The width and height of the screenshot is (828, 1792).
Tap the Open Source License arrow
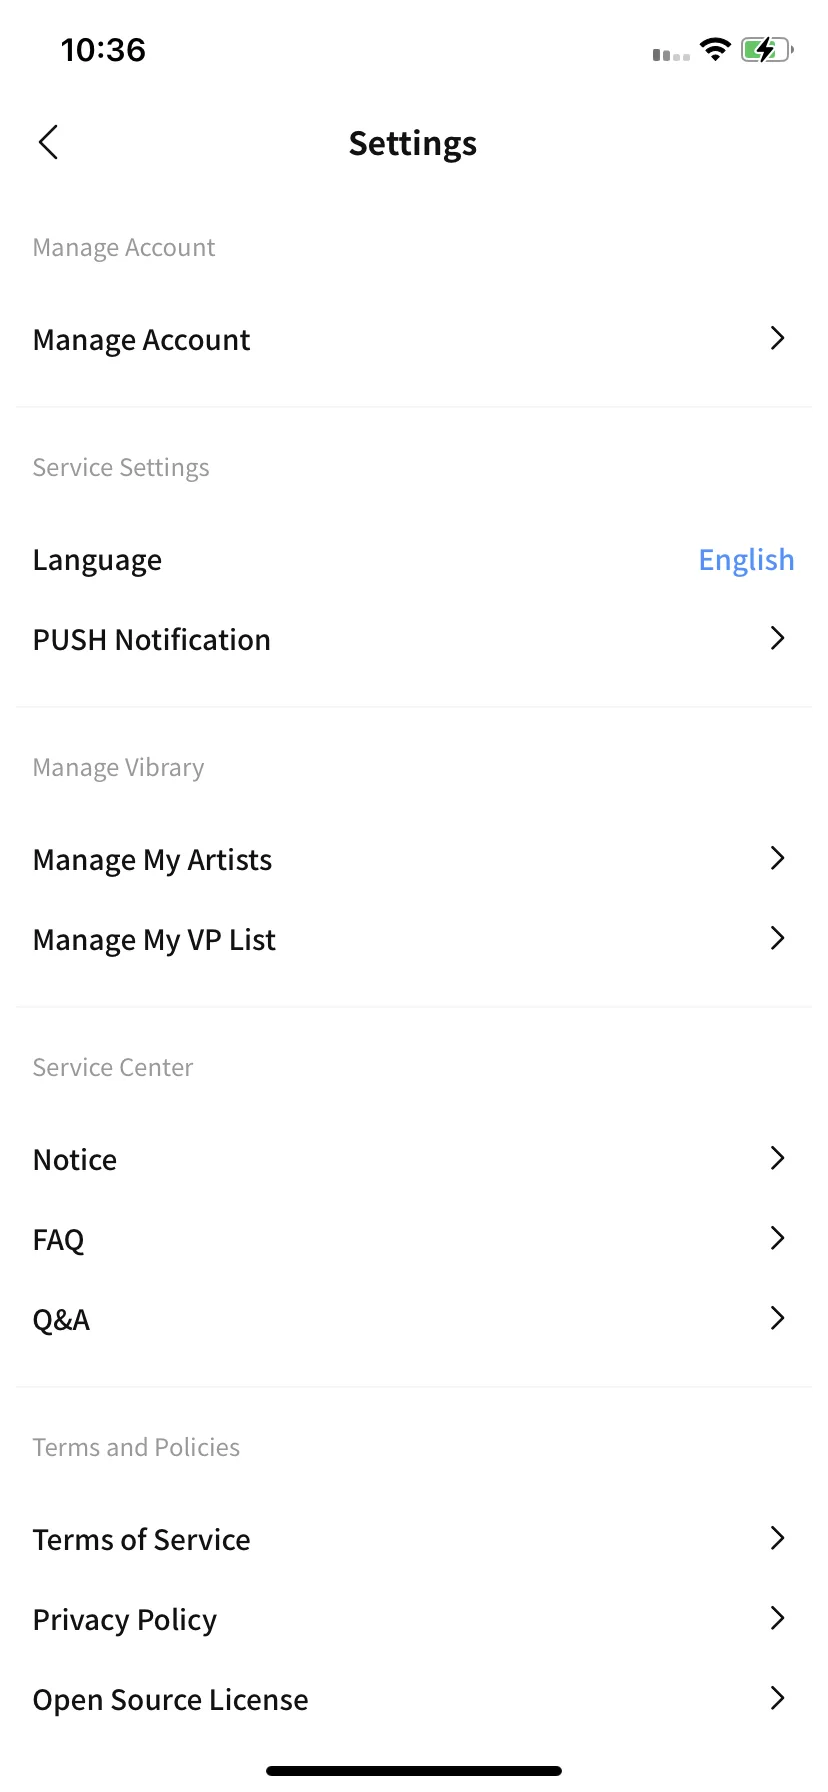click(x=777, y=1698)
